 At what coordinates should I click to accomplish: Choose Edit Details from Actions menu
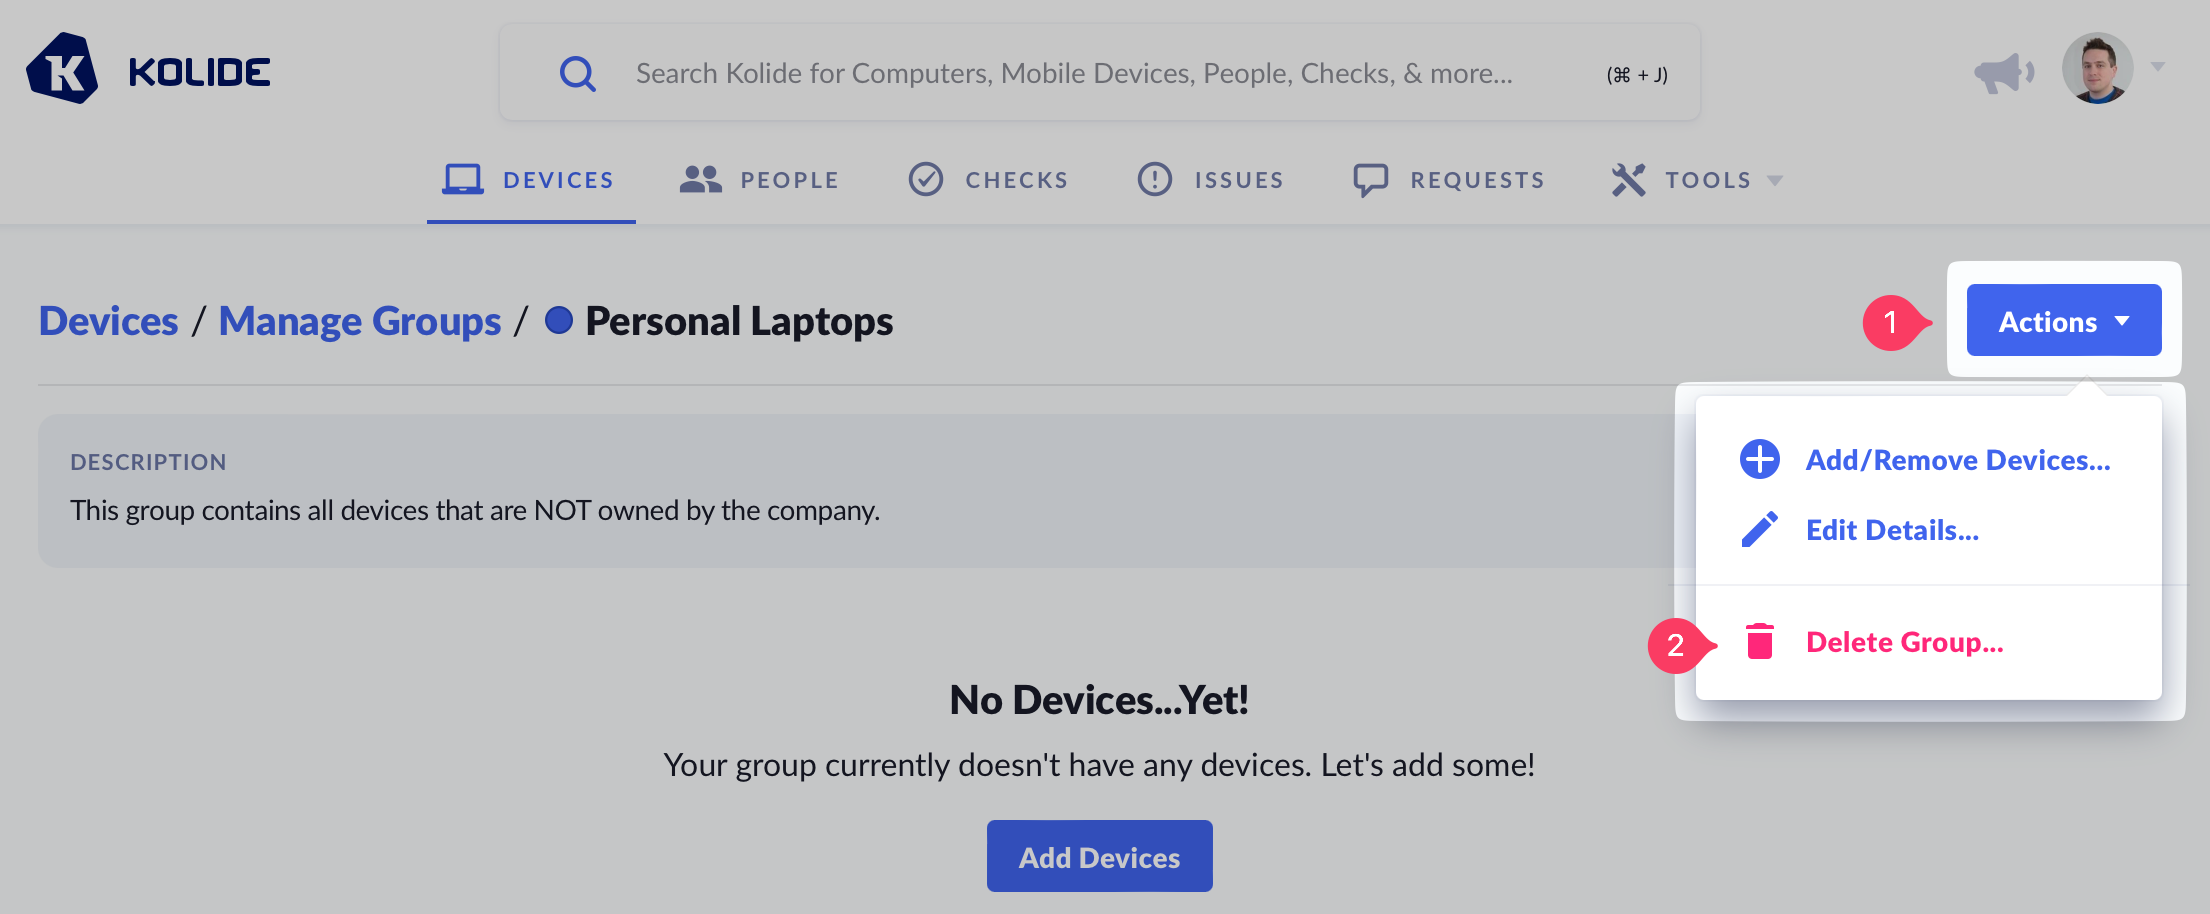point(1892,530)
